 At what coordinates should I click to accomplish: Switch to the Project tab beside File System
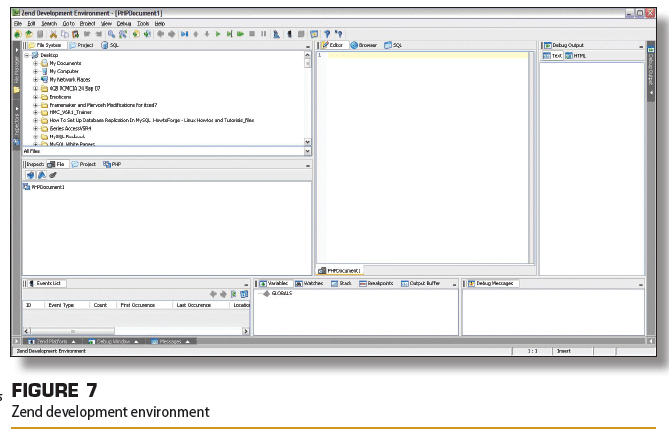pyautogui.click(x=81, y=45)
